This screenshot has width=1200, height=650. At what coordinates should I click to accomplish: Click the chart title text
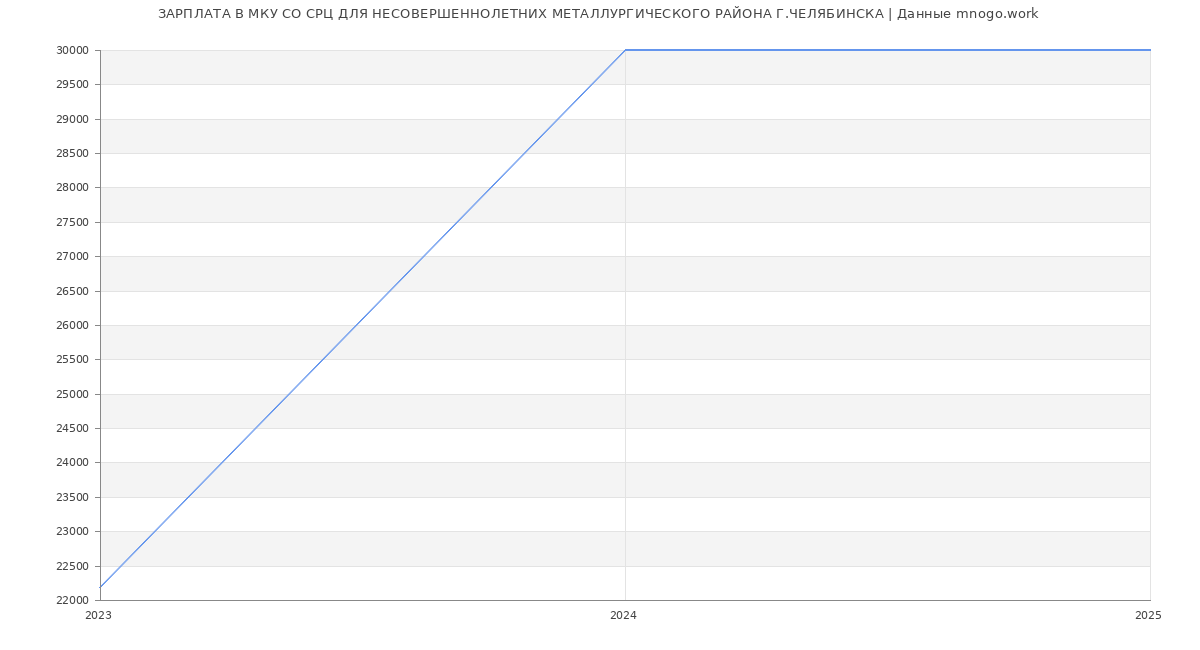click(598, 14)
